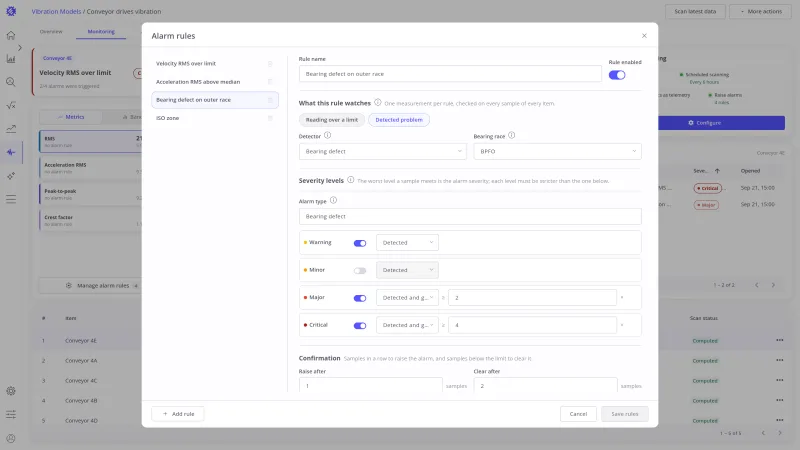The width and height of the screenshot is (800, 450).
Task: Select the Velocity RMS over limit rule
Action: (215, 64)
